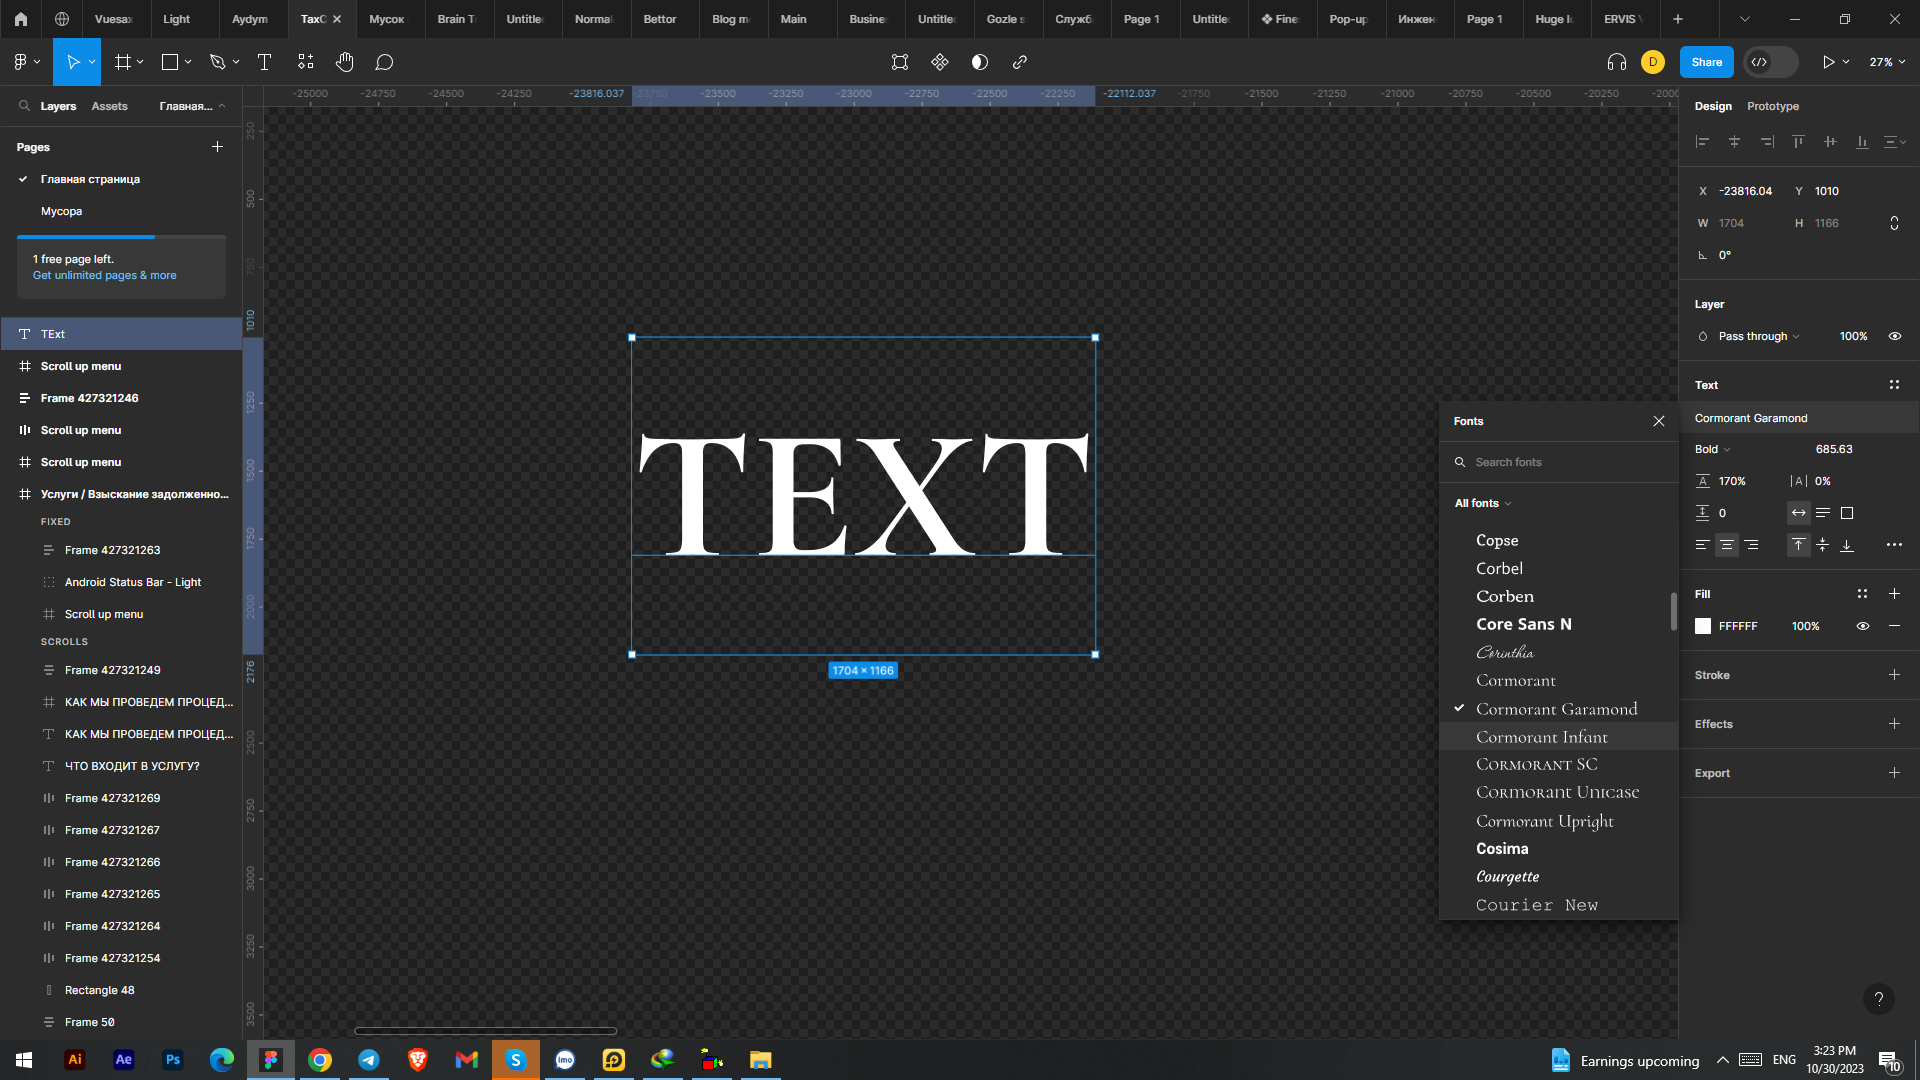Click Get unlimited pages & more link
This screenshot has height=1080, width=1920.
[104, 275]
